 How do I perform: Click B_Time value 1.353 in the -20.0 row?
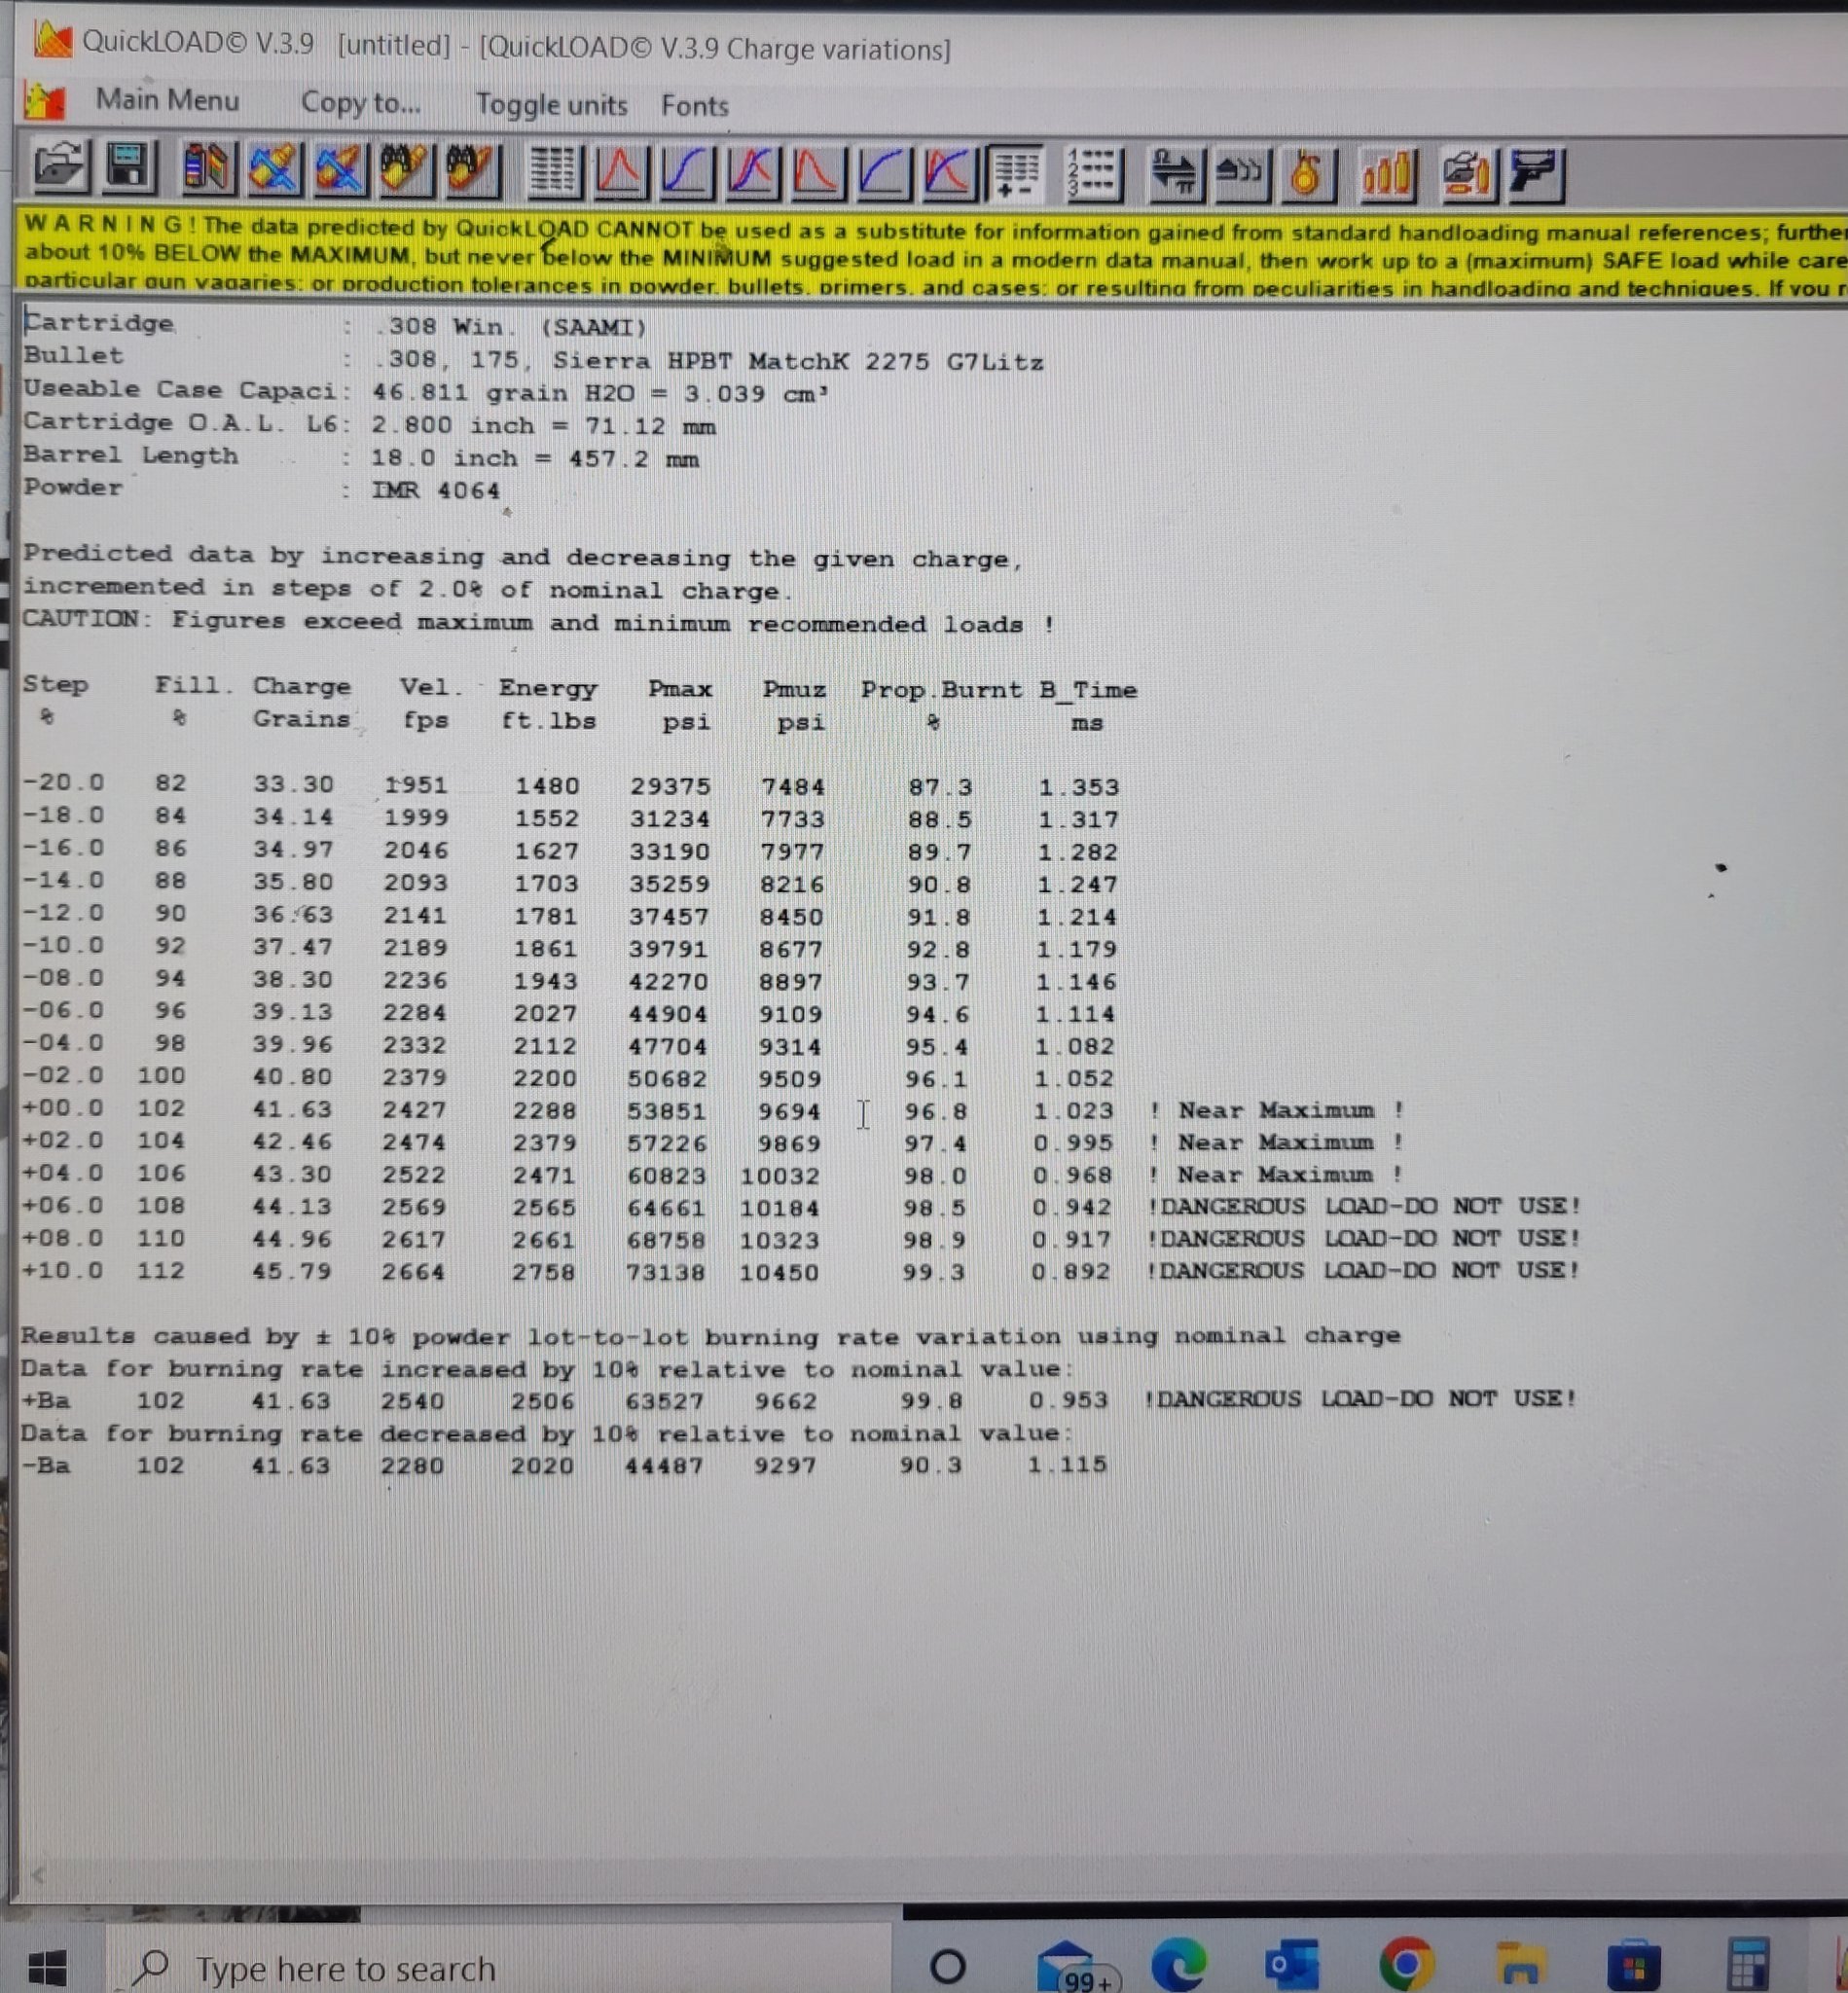click(1078, 787)
